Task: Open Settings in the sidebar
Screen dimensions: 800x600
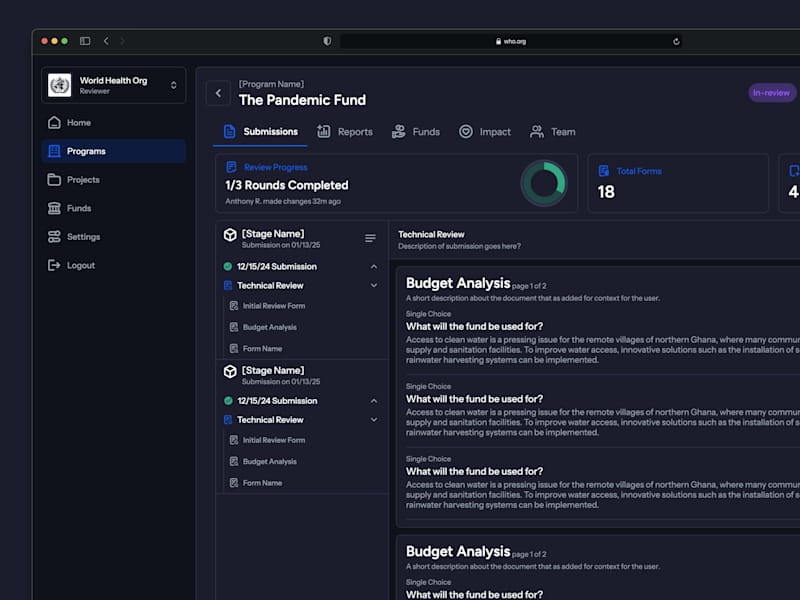Action: (114, 237)
